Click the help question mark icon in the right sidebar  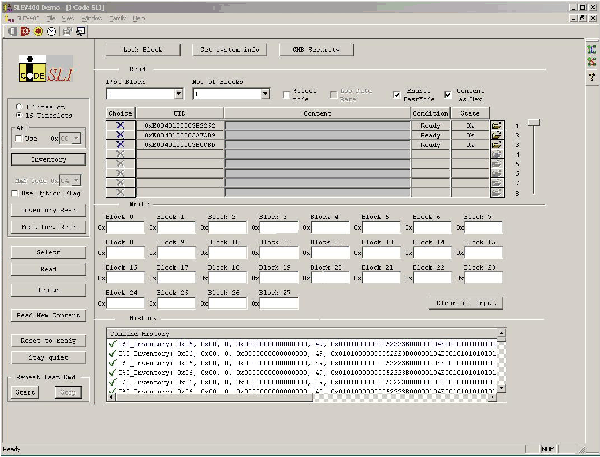592,74
